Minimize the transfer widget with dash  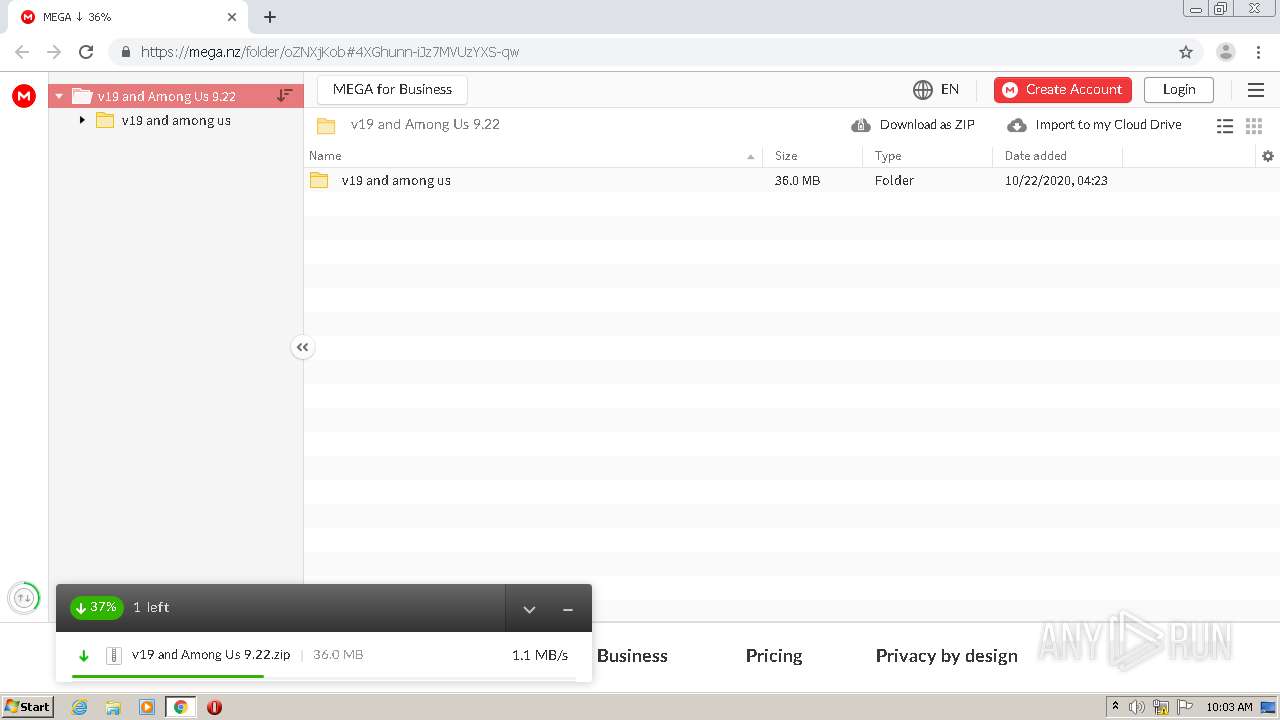tap(567, 609)
